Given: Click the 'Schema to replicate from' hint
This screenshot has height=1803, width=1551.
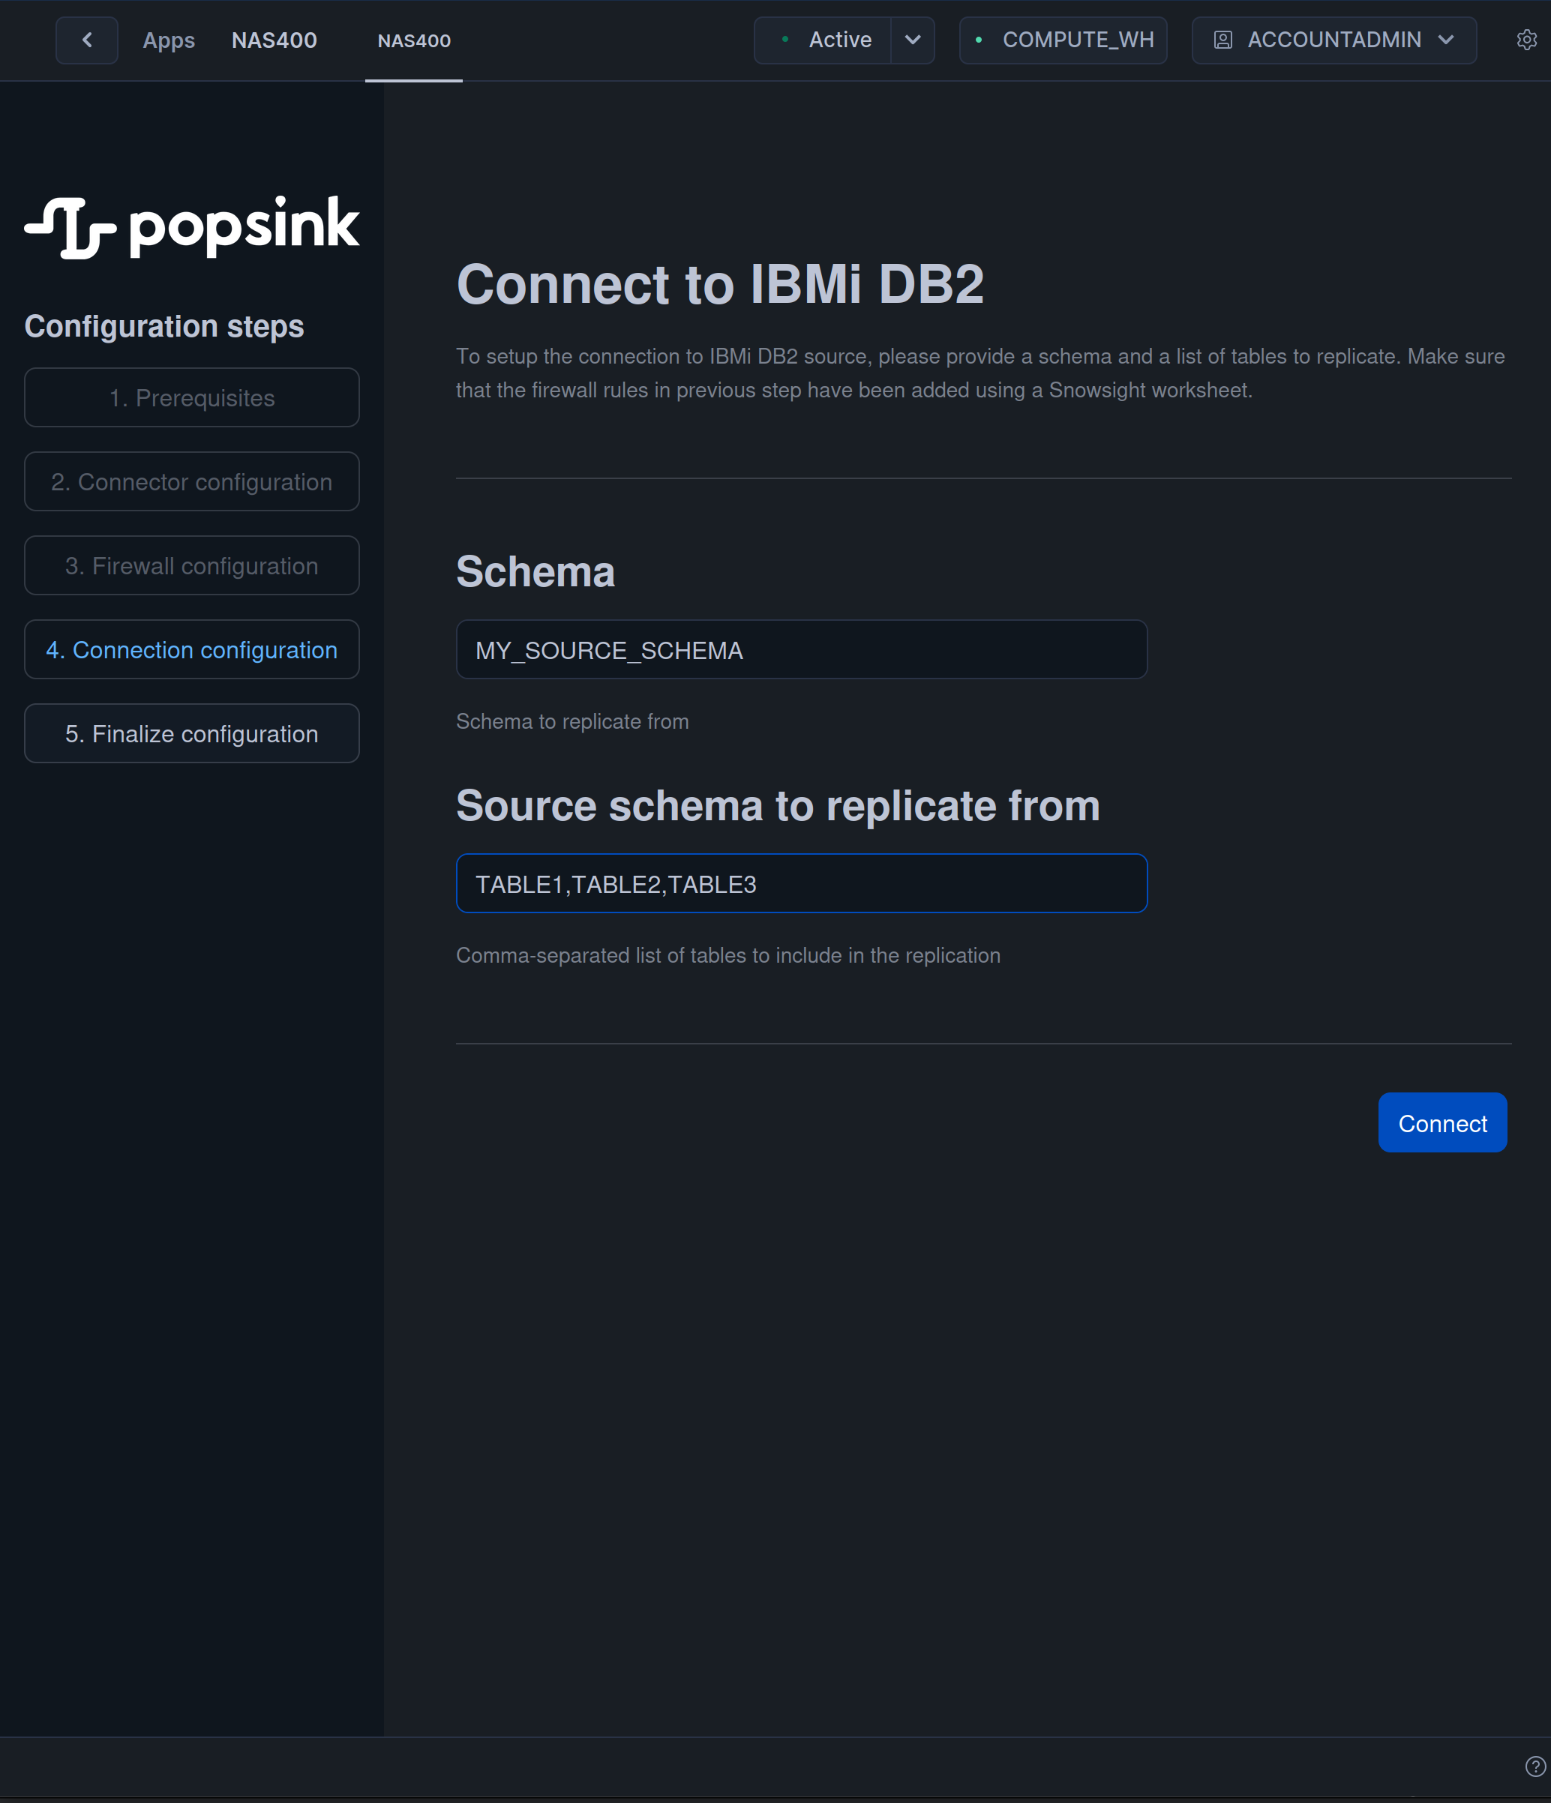Looking at the screenshot, I should click(572, 722).
